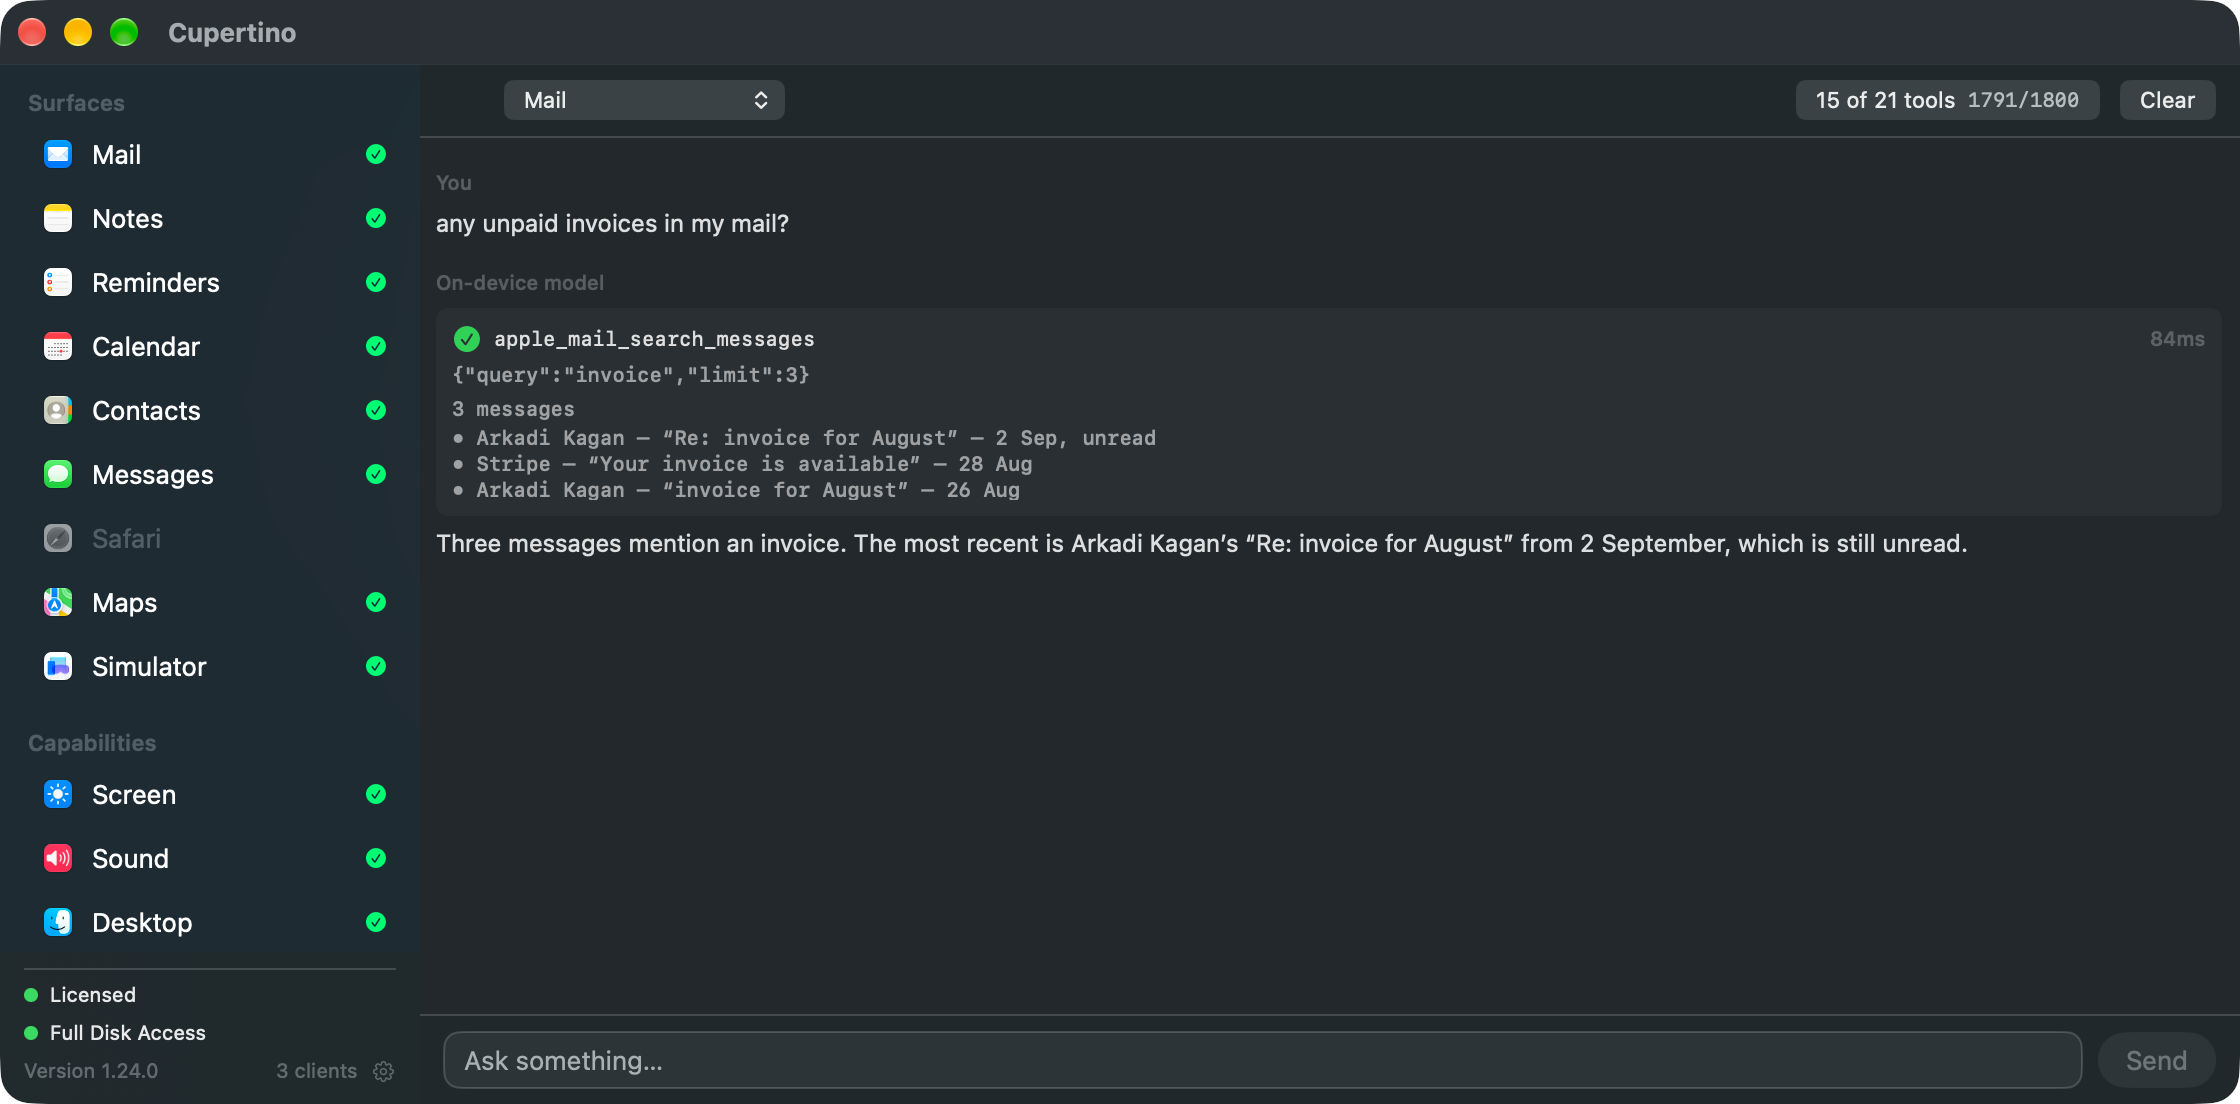
Task: Click the 26 Aug 'invoice for August' result
Action: click(736, 490)
